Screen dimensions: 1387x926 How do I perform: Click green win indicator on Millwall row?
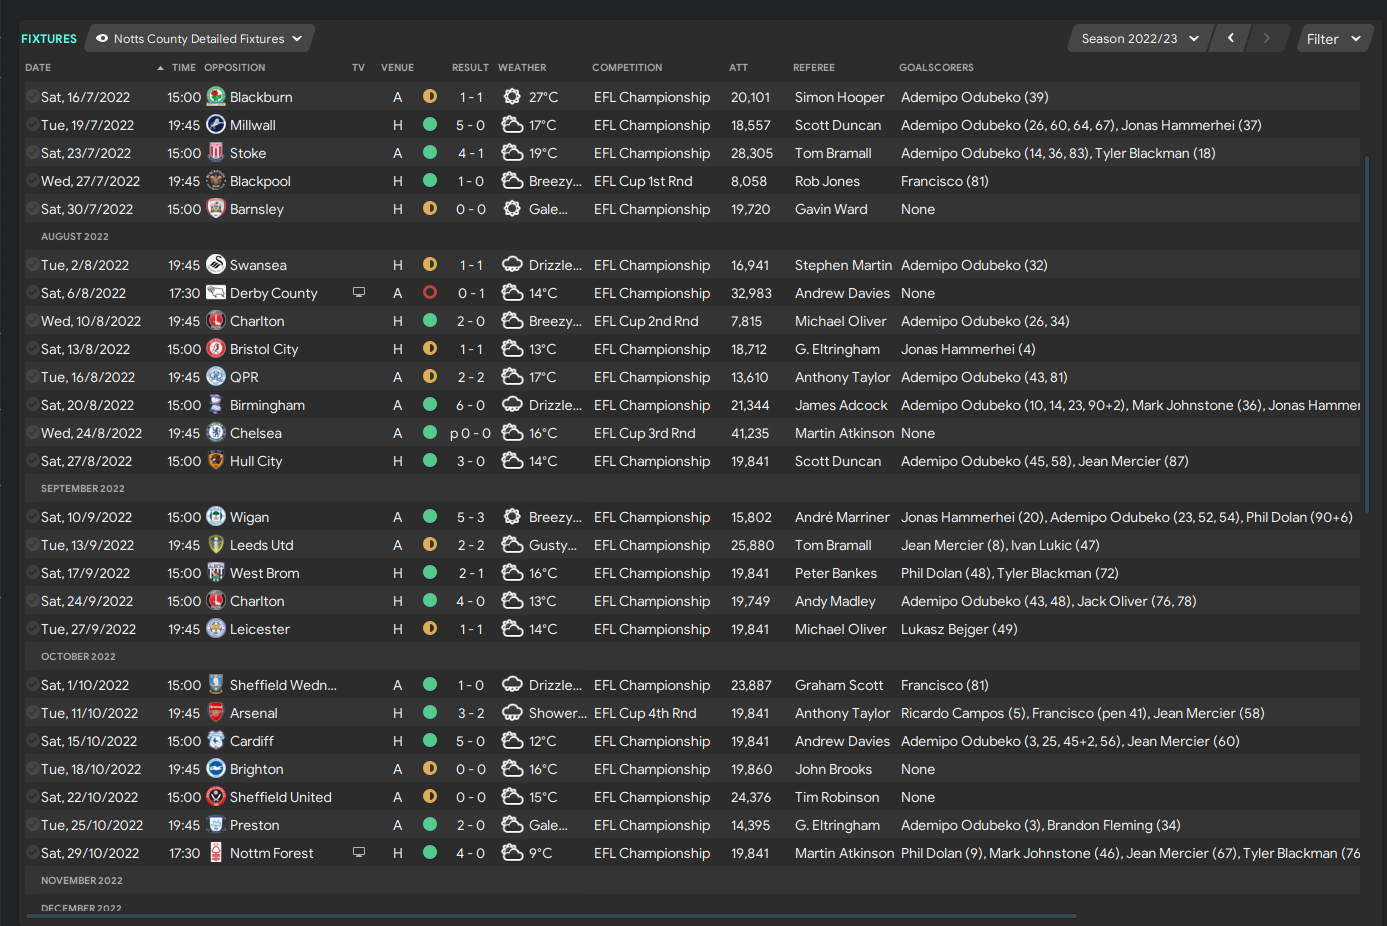[430, 125]
